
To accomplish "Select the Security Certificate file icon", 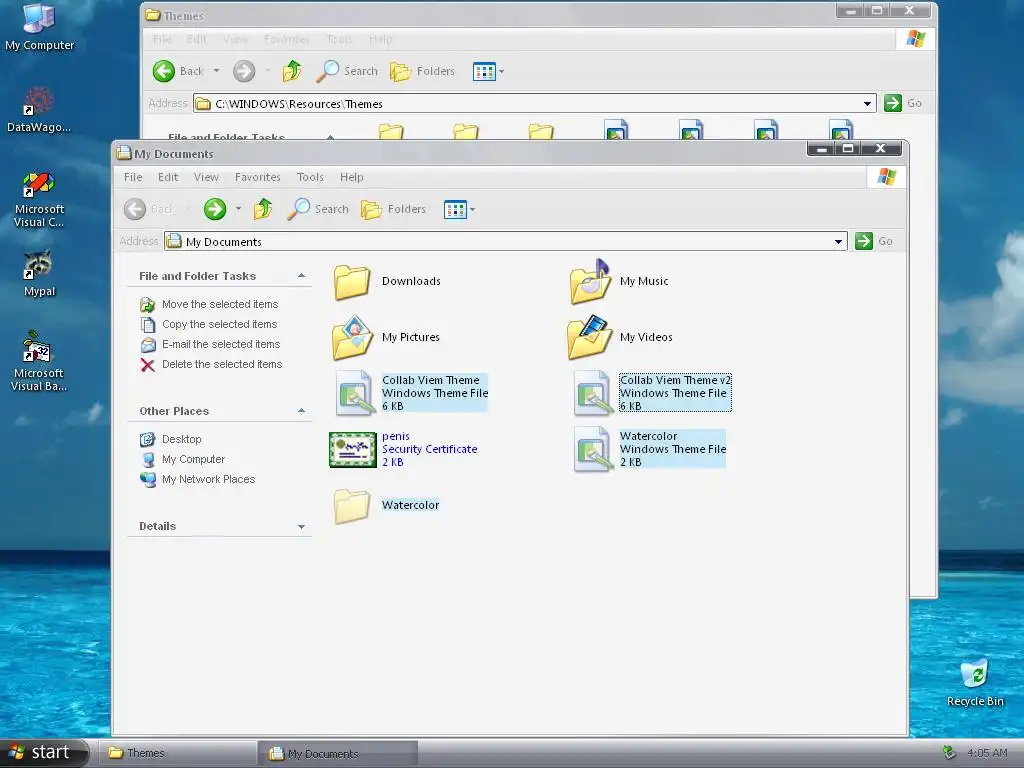I will (x=353, y=449).
